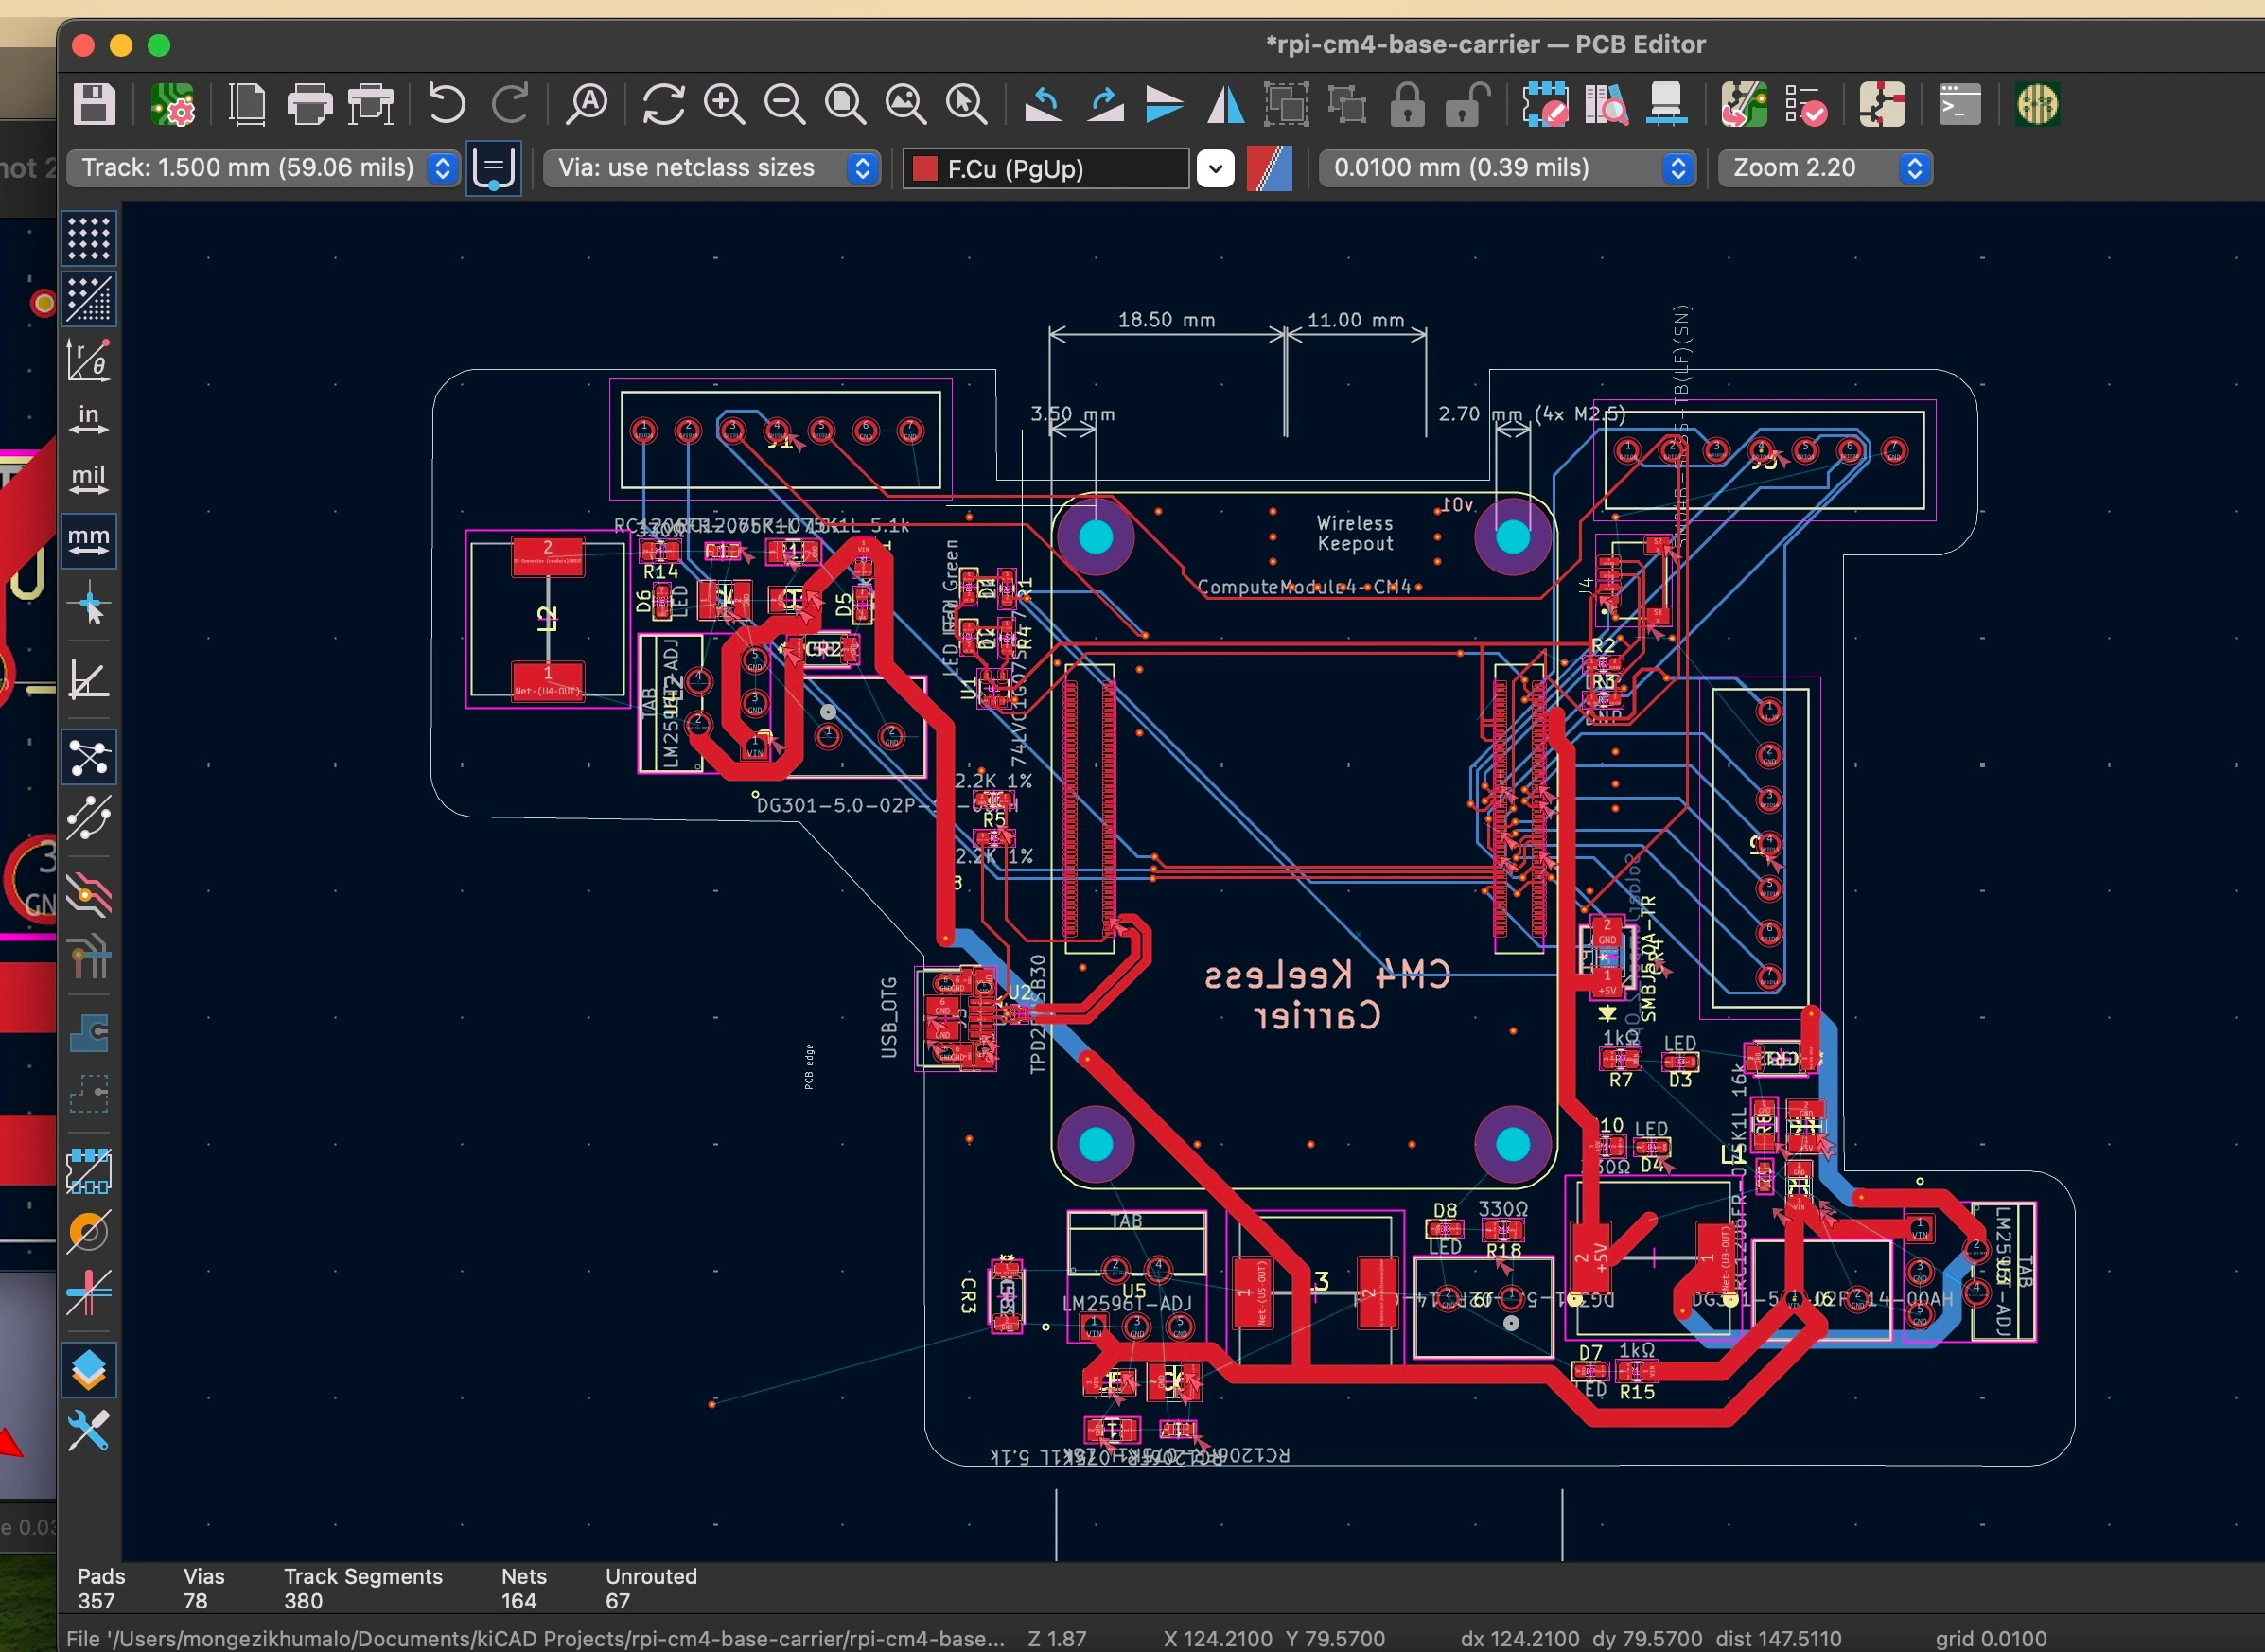Toggle zone filled display mode
2265x1652 pixels.
[89, 1033]
